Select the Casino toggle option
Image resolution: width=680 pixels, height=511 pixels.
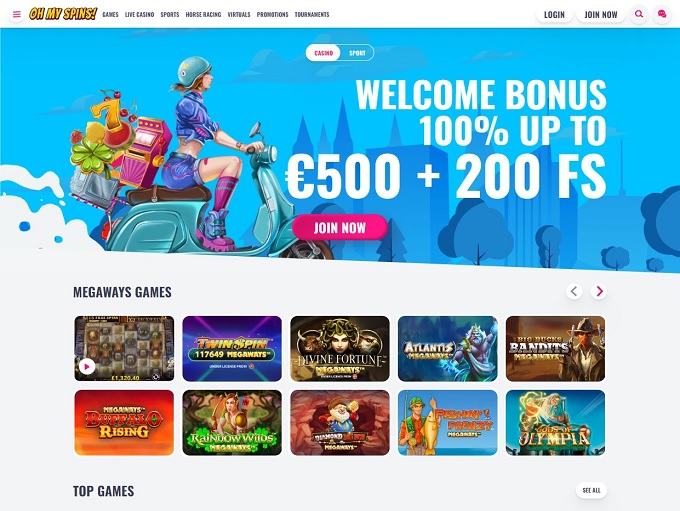pos(324,53)
